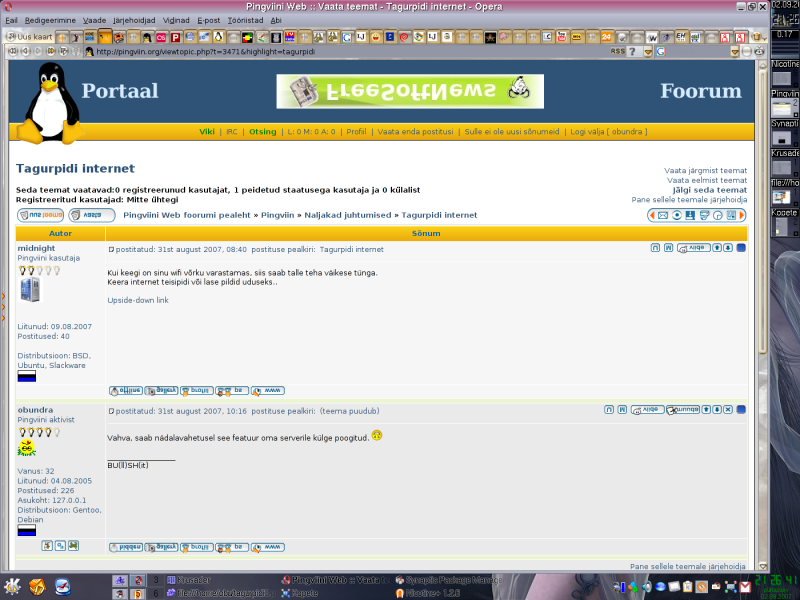Click the RSS feed indicator
The image size is (800, 600).
pos(617,51)
